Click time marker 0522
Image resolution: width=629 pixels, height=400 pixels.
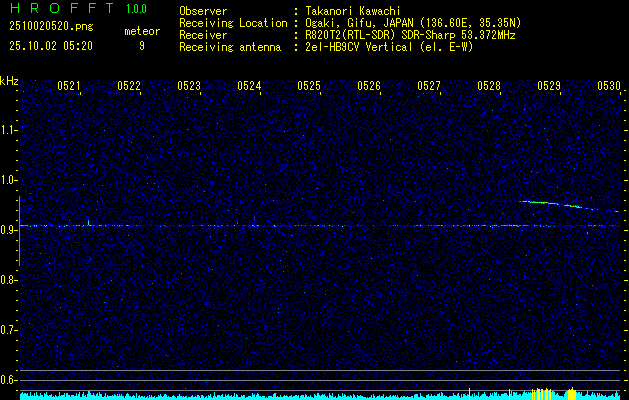click(129, 85)
